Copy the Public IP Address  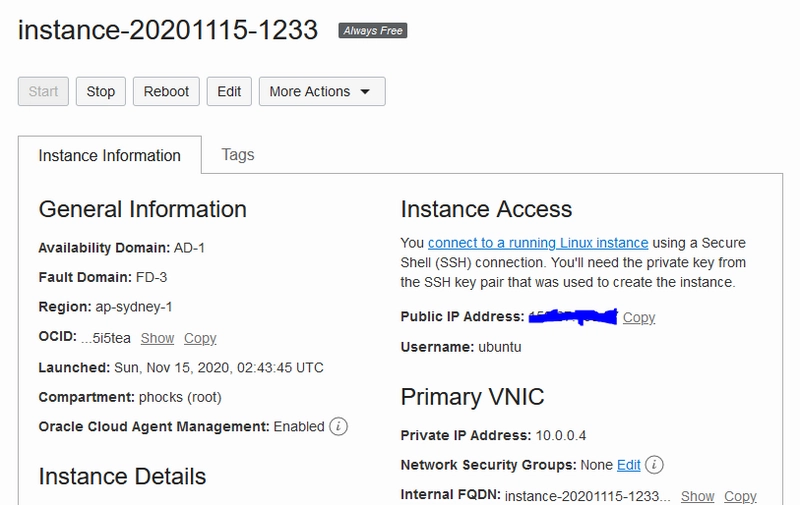point(639,317)
